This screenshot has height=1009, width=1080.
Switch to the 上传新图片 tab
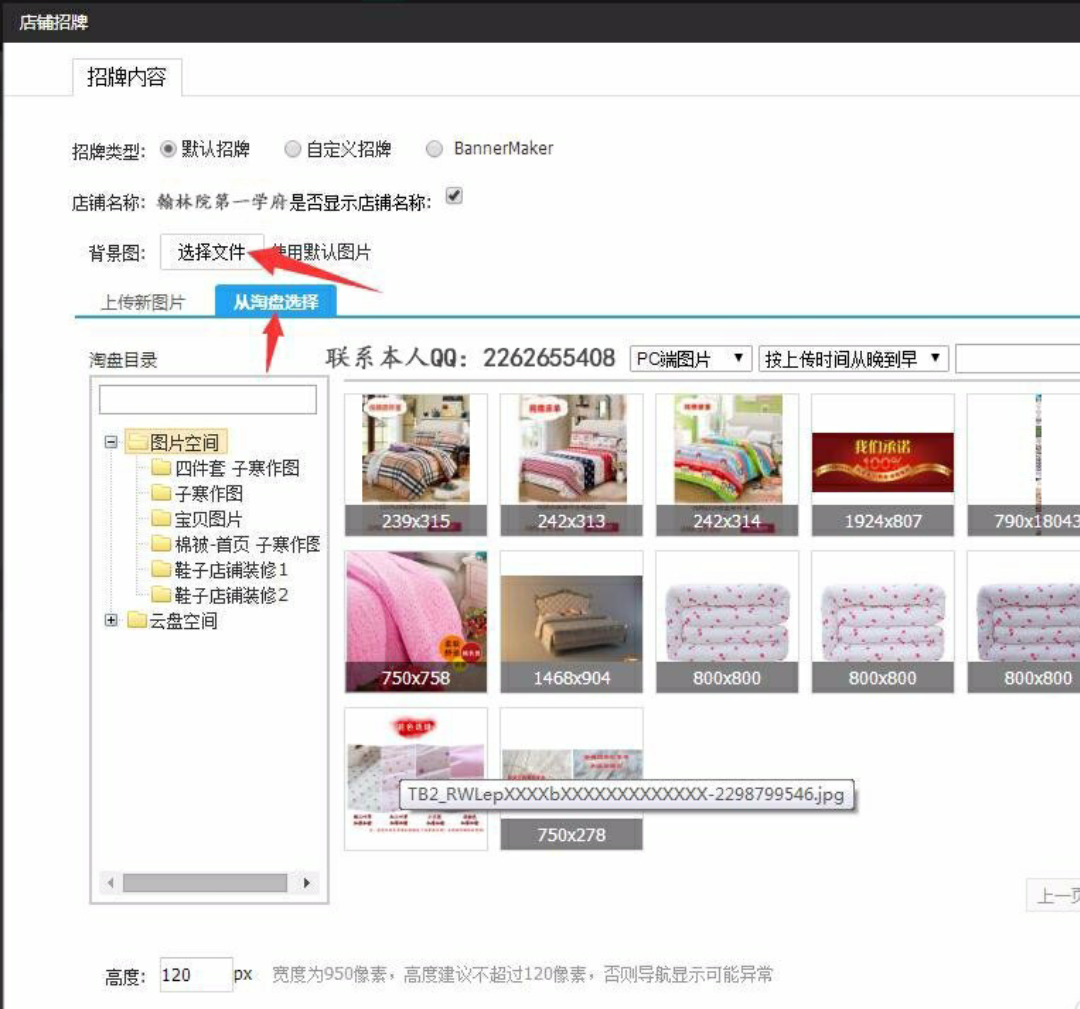coord(143,302)
